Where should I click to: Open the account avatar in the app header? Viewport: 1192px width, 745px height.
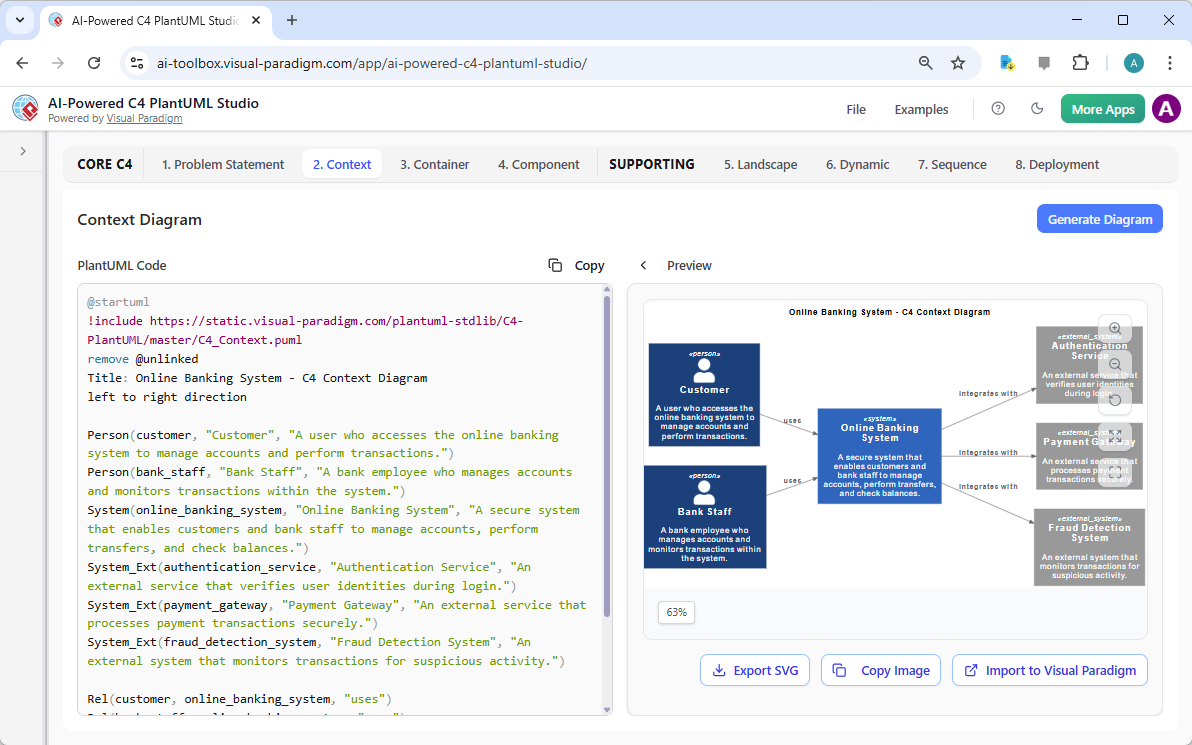click(1166, 109)
